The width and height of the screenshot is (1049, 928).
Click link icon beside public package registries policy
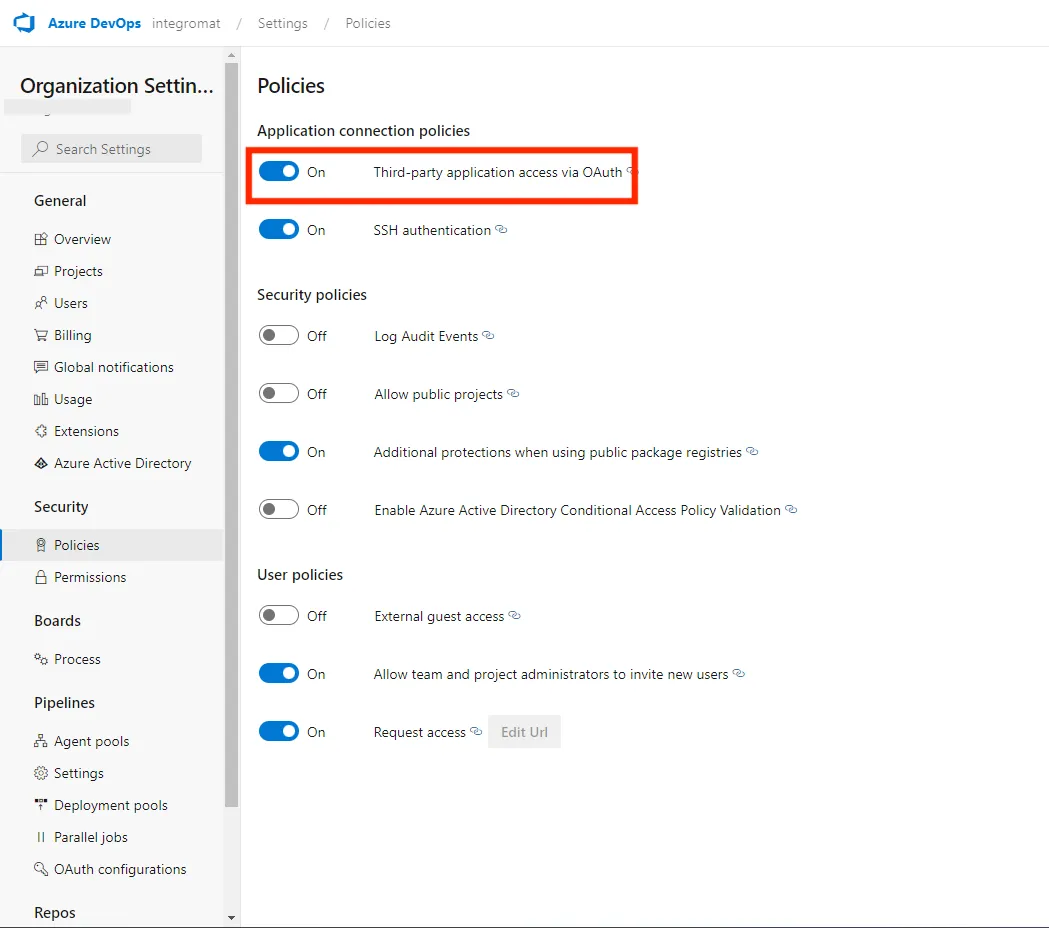tap(752, 452)
